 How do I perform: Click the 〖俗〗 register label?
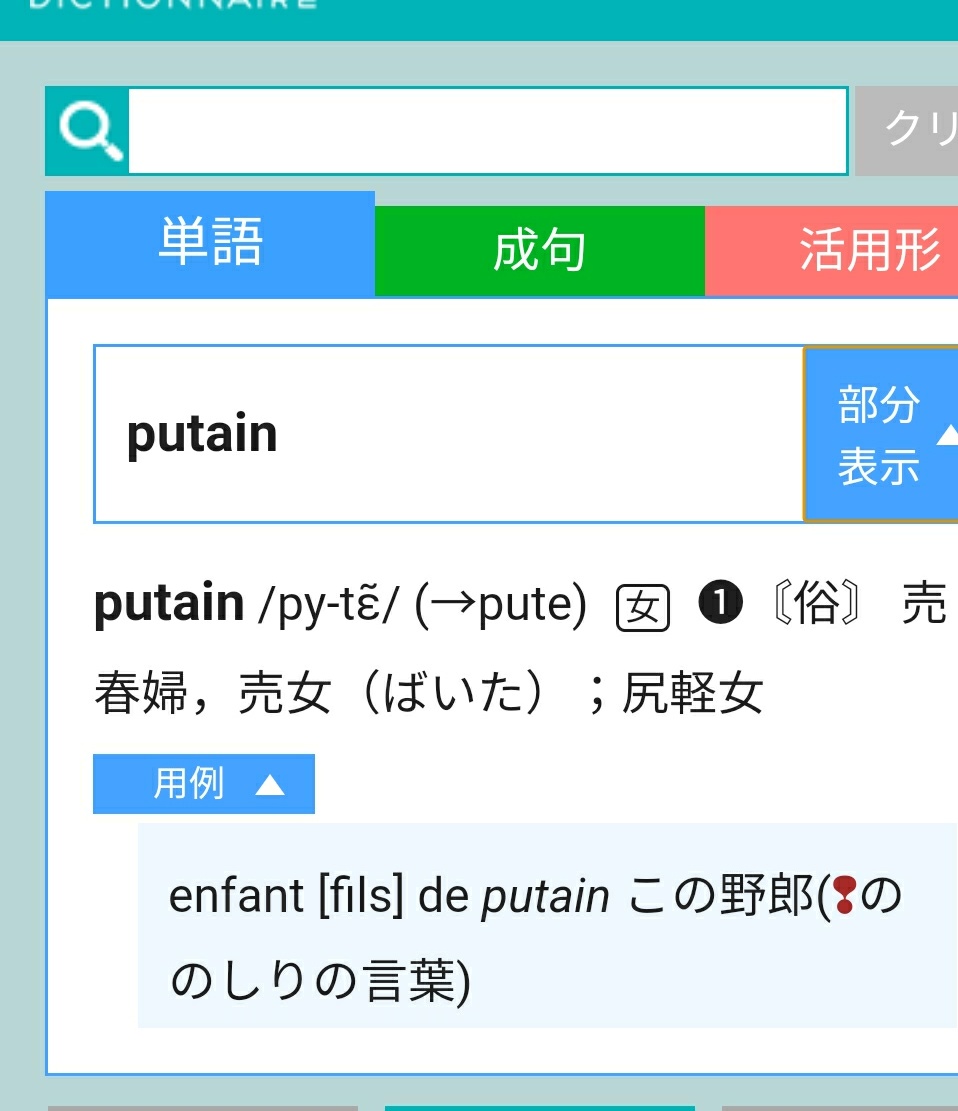[x=816, y=606]
